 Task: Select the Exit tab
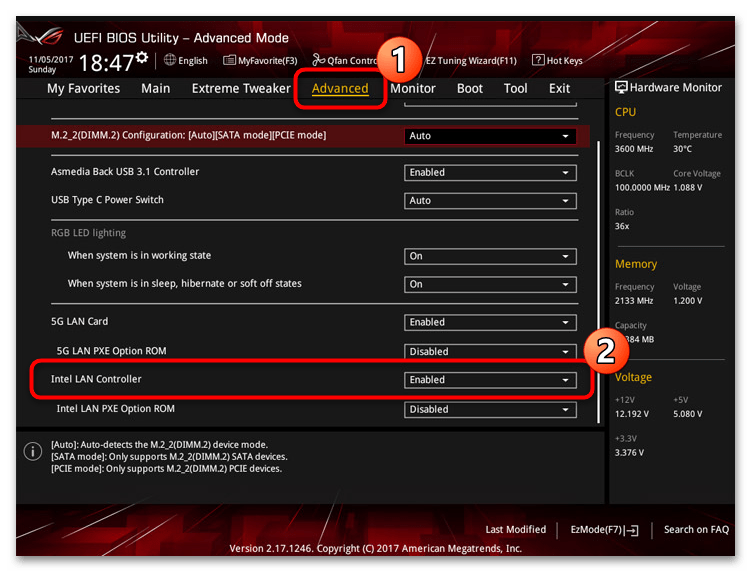559,89
